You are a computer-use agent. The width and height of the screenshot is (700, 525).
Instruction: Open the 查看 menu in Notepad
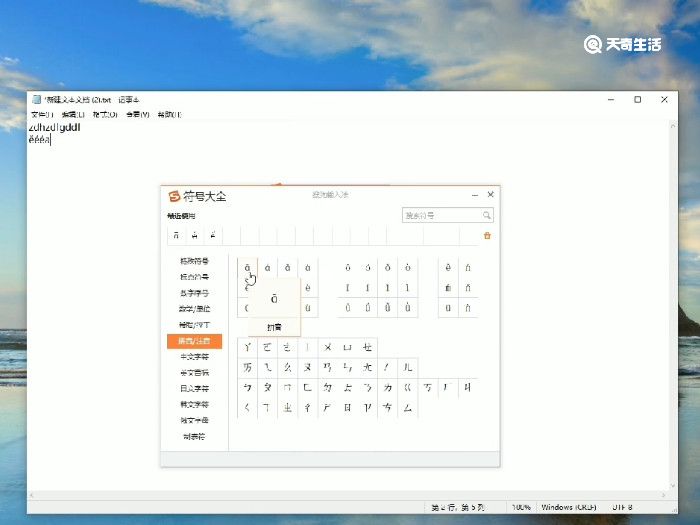[138, 115]
